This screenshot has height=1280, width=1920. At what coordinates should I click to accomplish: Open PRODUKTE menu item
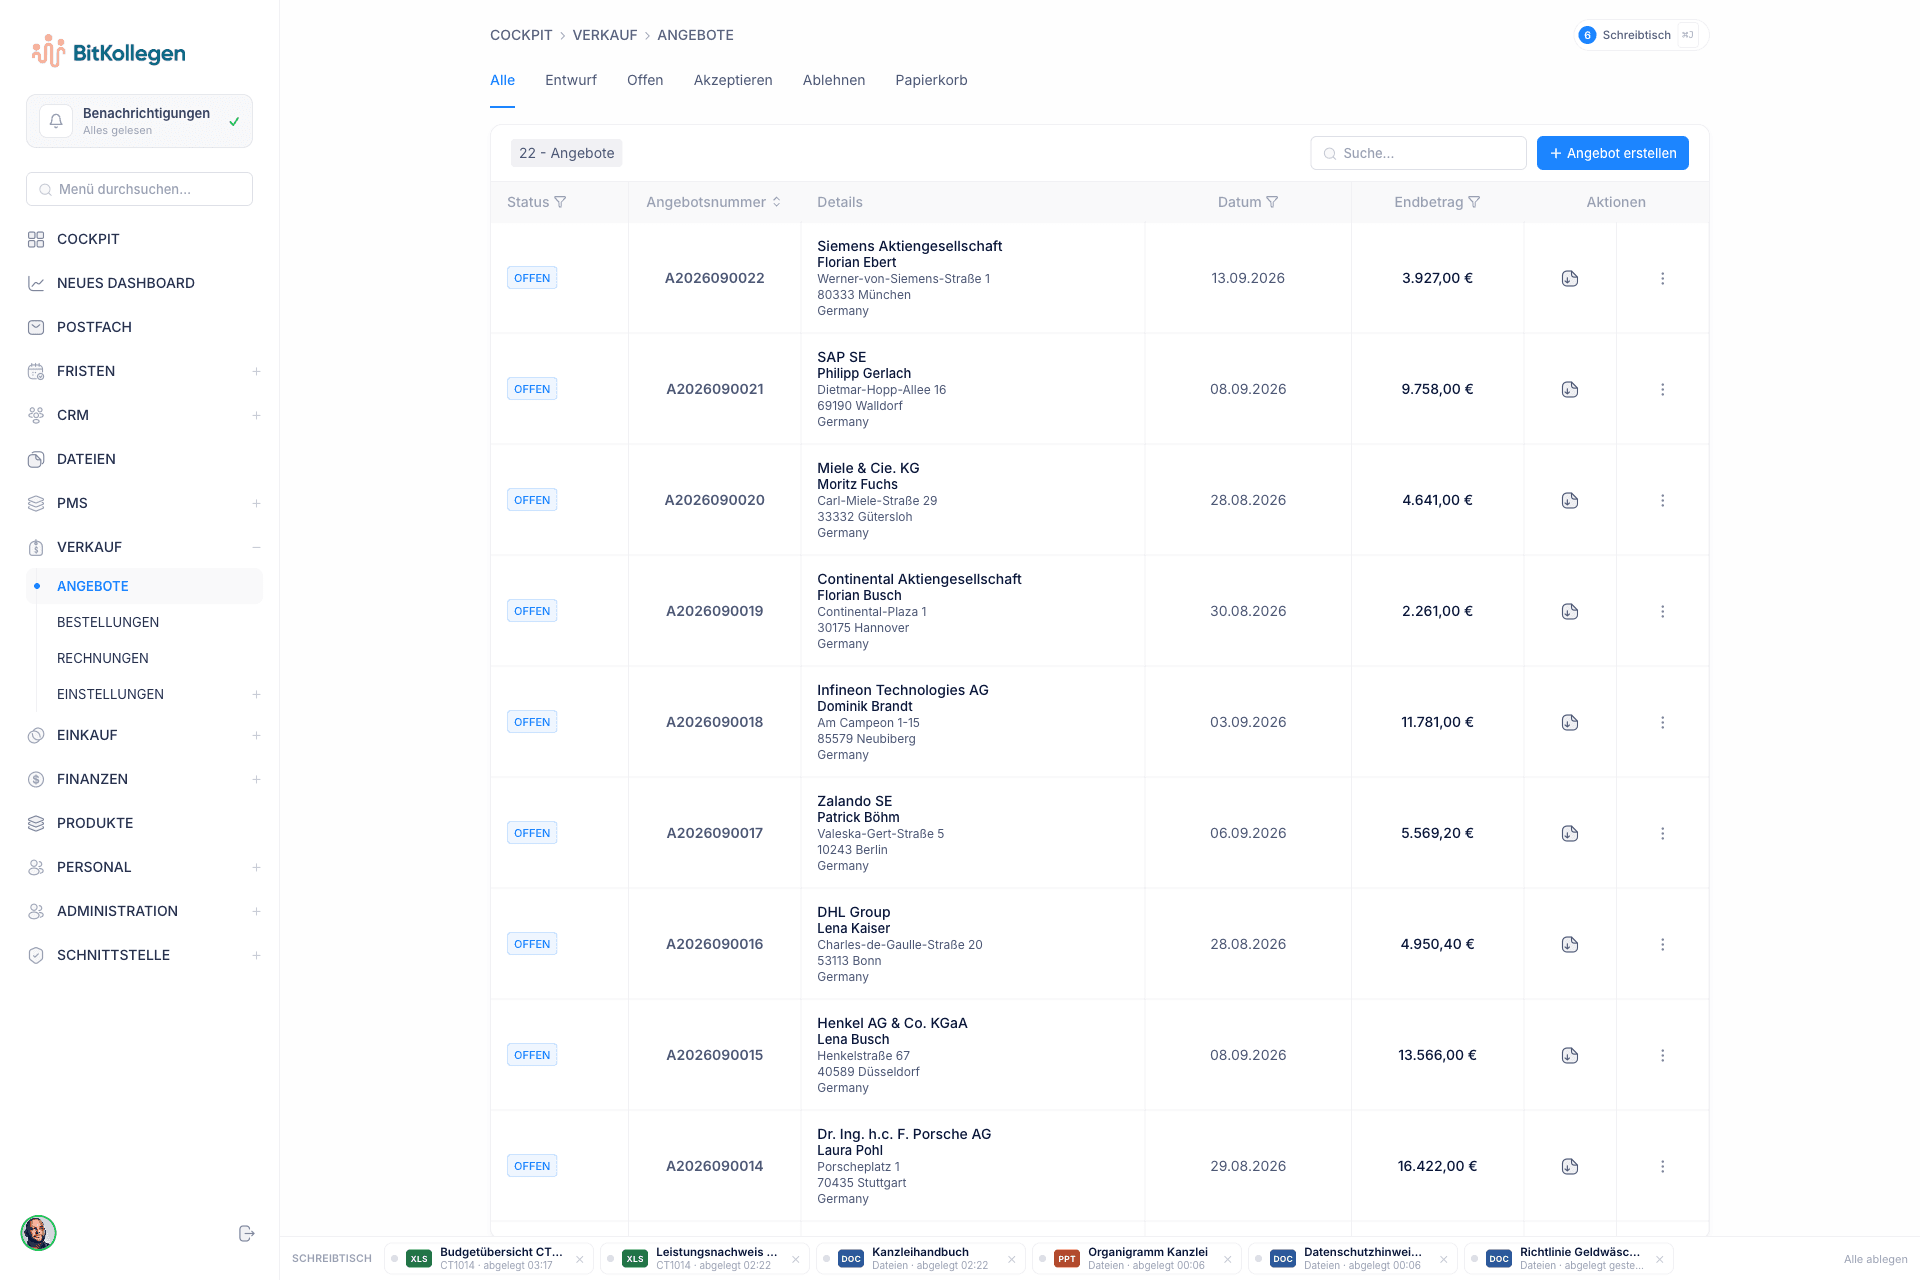point(95,823)
